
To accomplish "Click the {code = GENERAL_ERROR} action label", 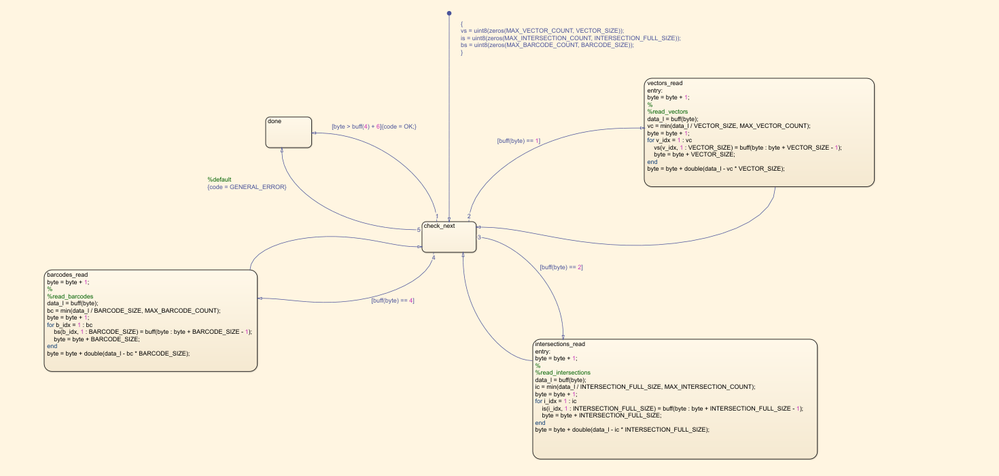I will click(247, 187).
